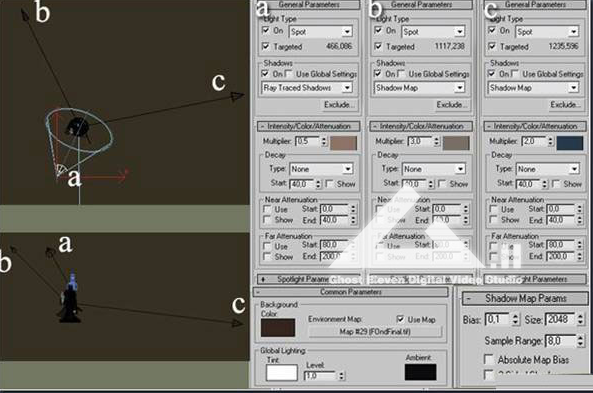593x393 pixels.
Task: Open Decay Type None dropdown under Multiplier 2,0
Action: (548, 169)
